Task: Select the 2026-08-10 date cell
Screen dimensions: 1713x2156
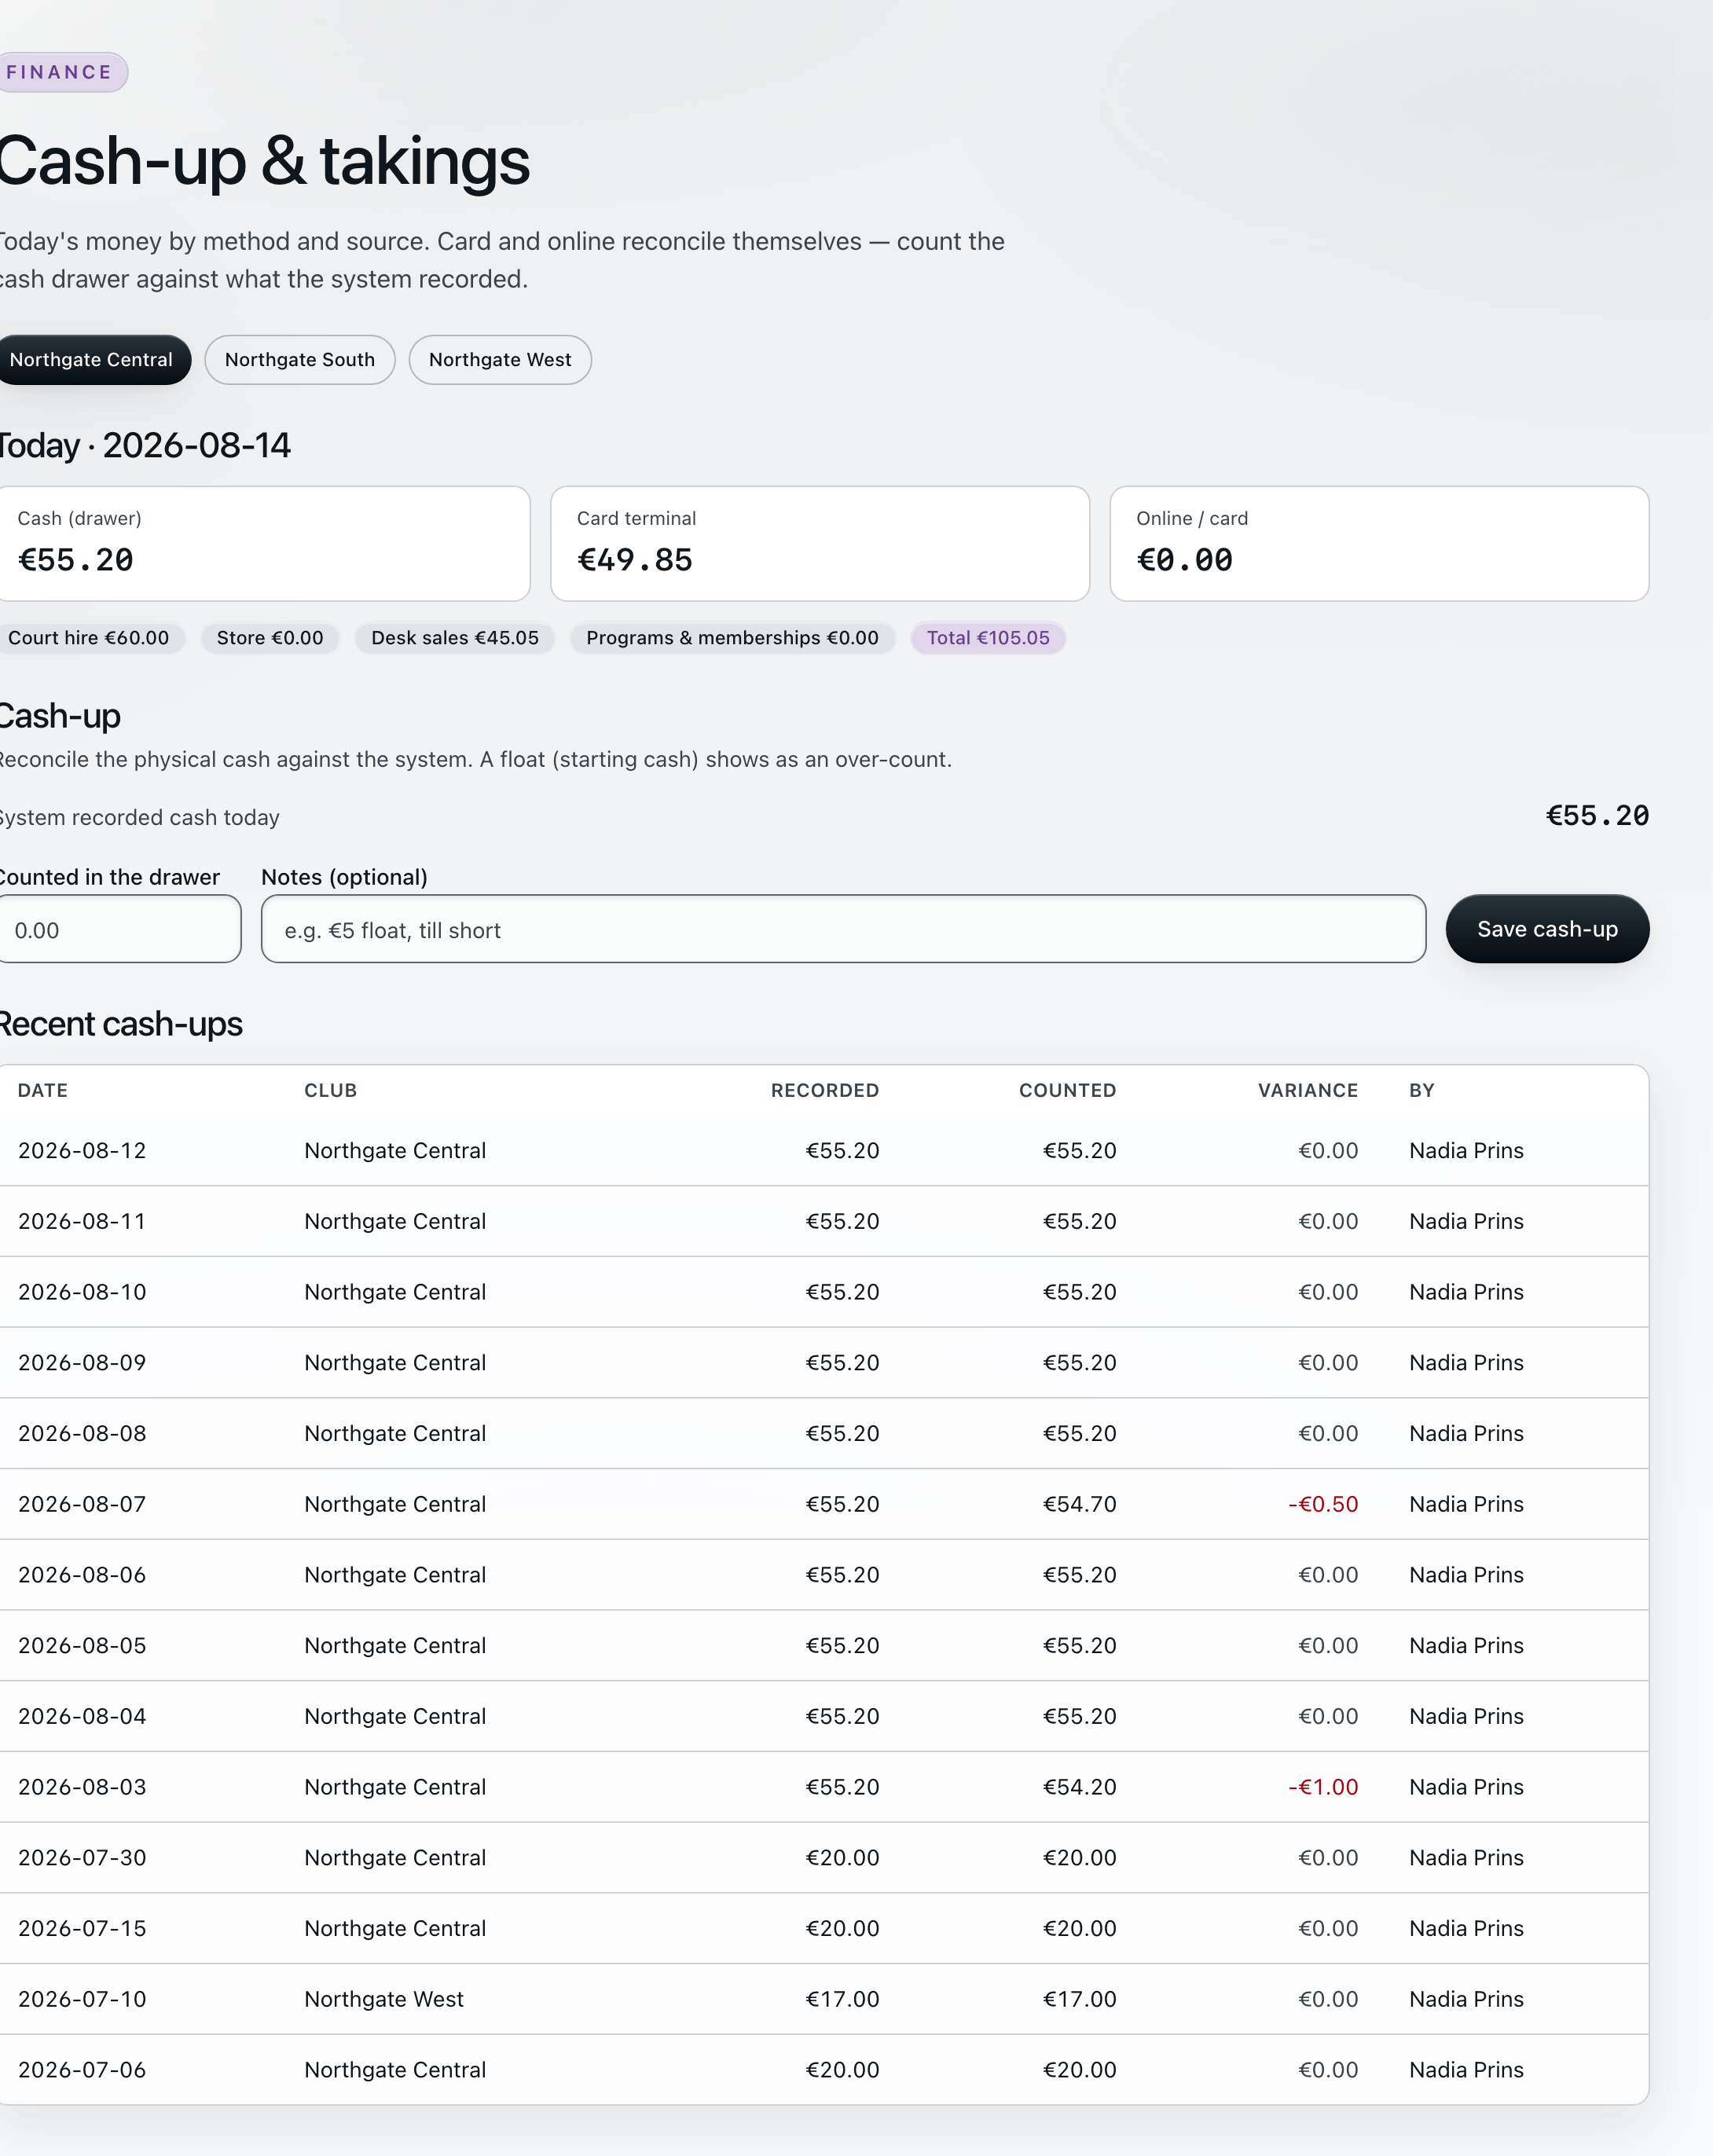Action: [x=82, y=1292]
